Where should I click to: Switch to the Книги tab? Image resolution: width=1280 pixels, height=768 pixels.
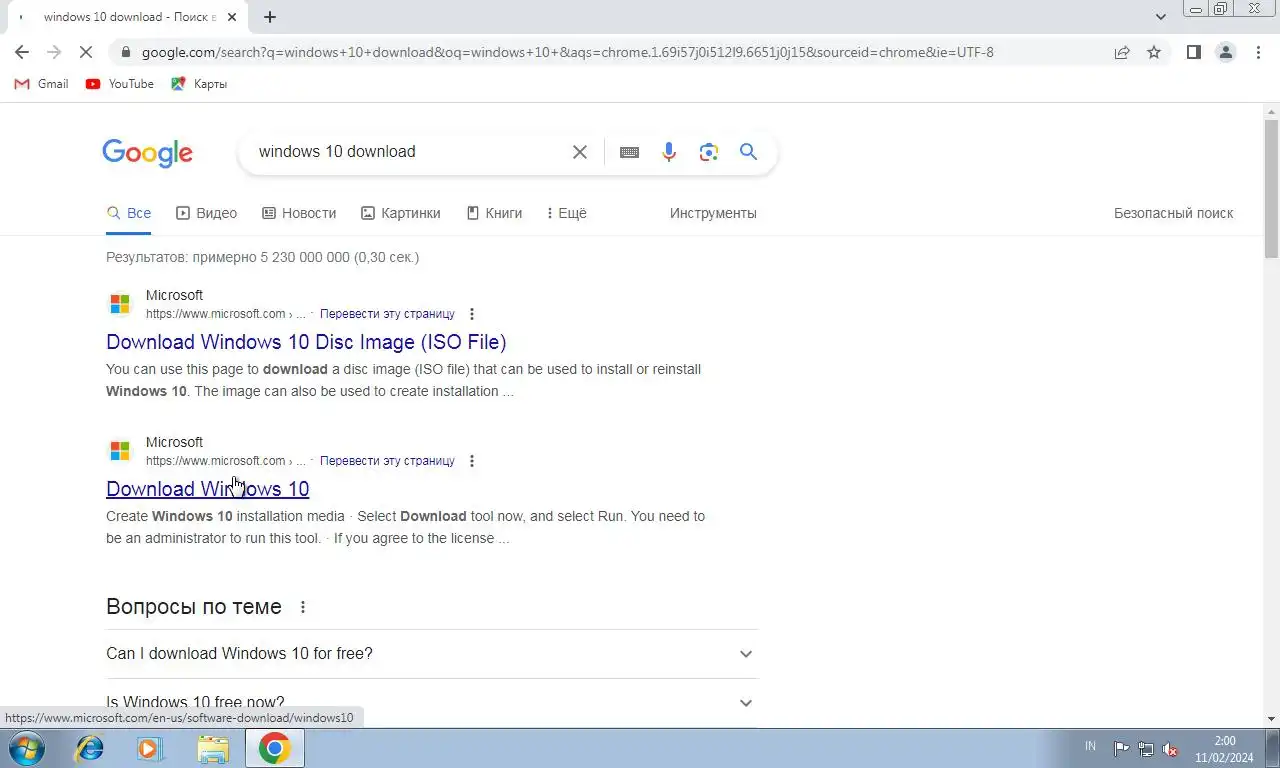494,213
